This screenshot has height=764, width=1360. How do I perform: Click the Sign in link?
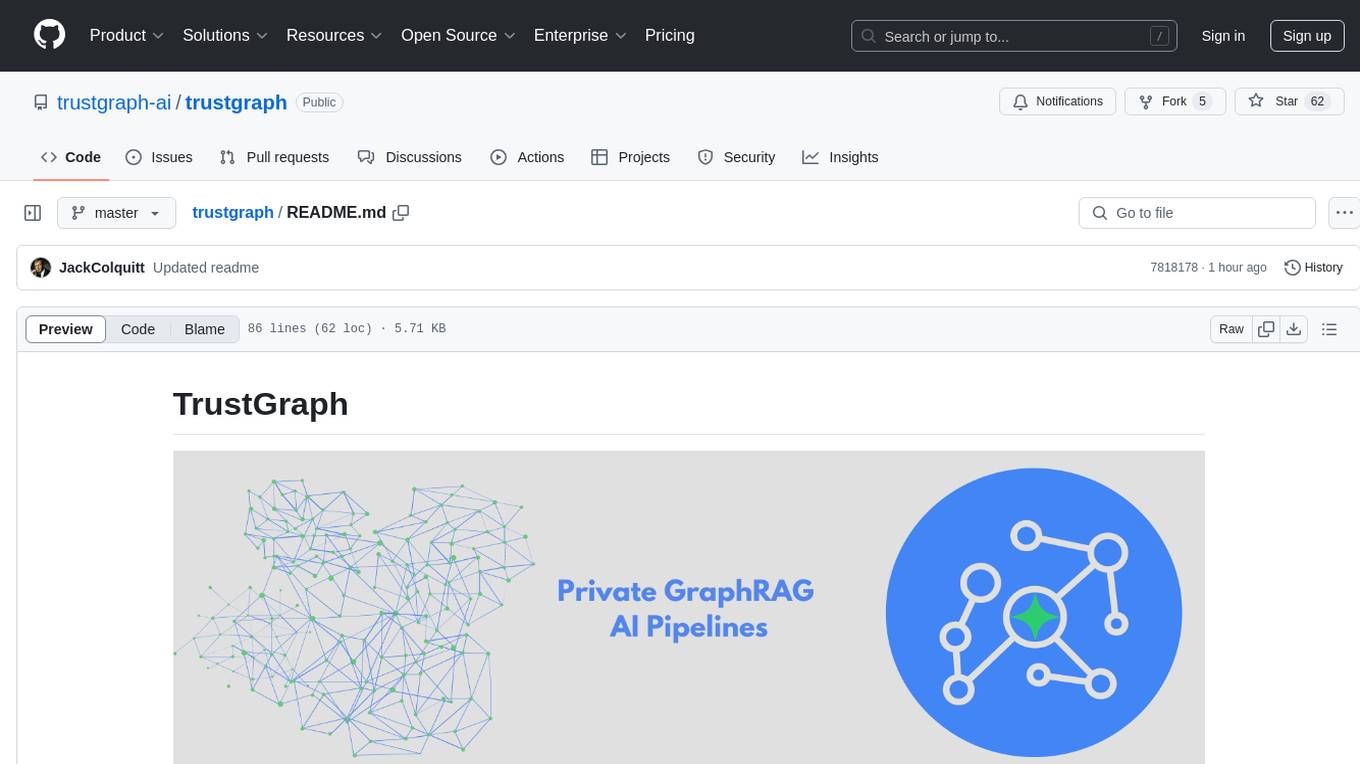1223,36
